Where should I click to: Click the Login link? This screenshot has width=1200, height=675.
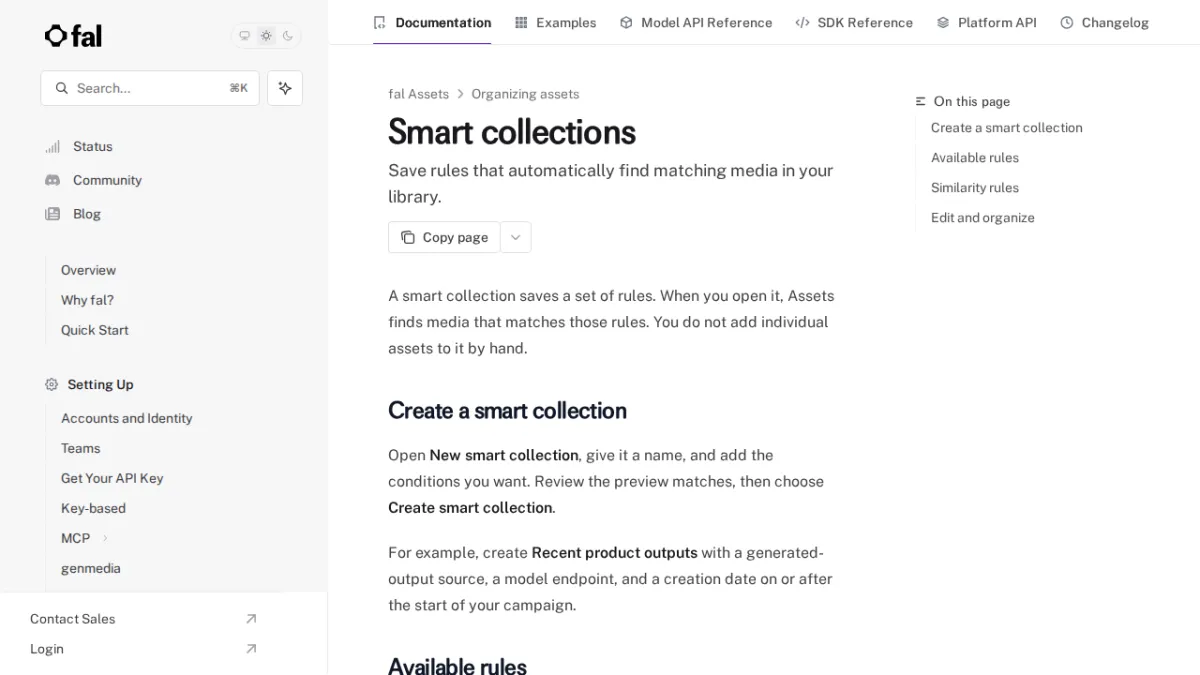tap(47, 649)
